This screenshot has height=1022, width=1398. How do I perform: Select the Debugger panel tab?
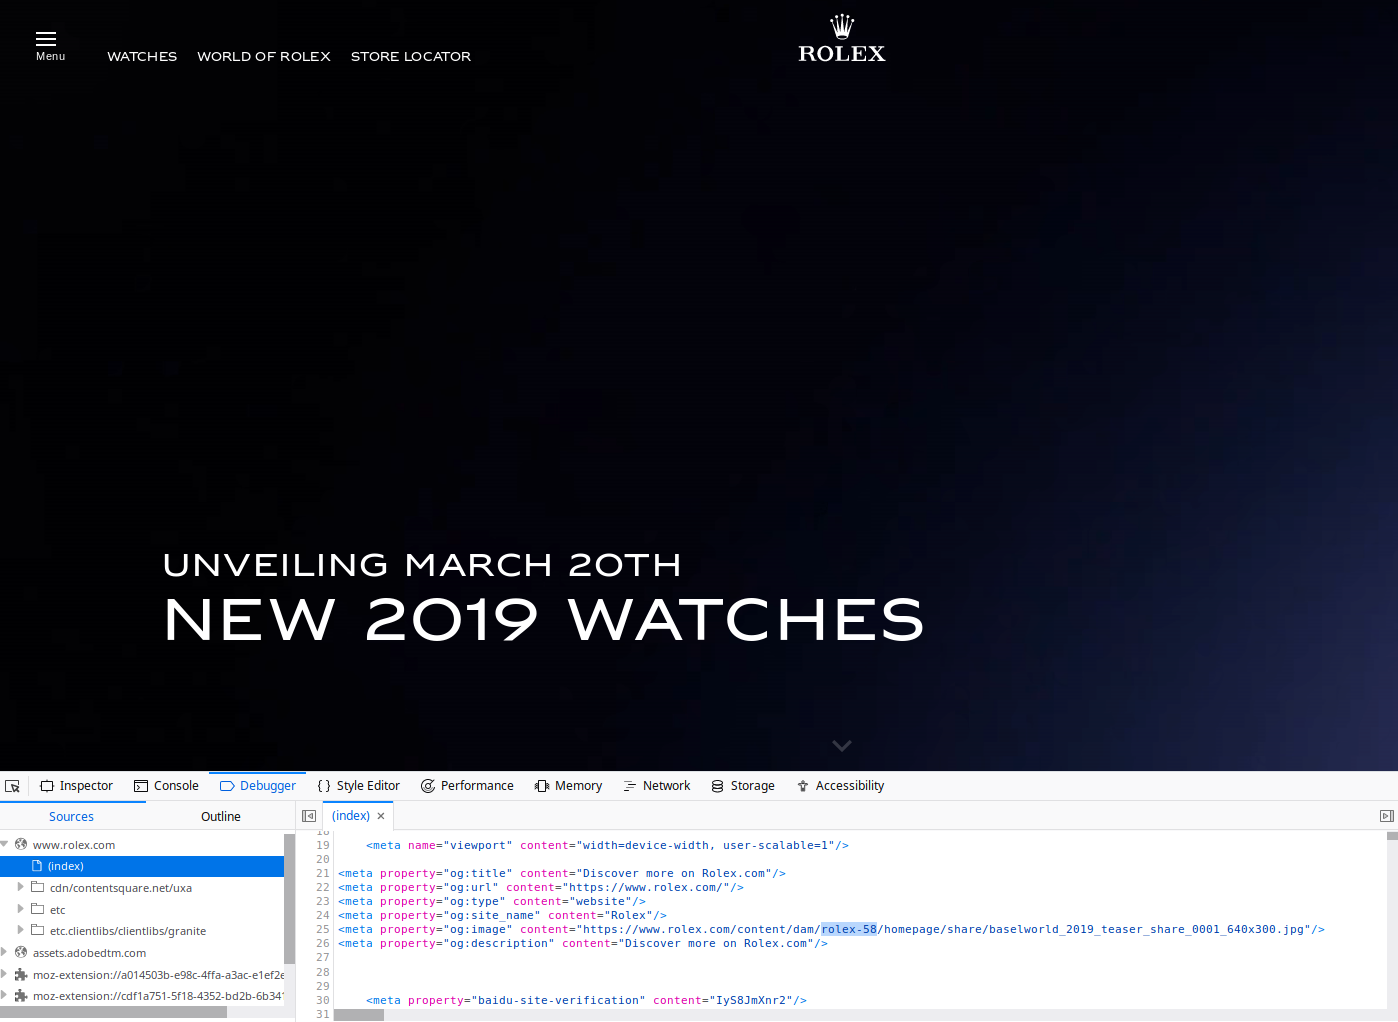tap(258, 786)
